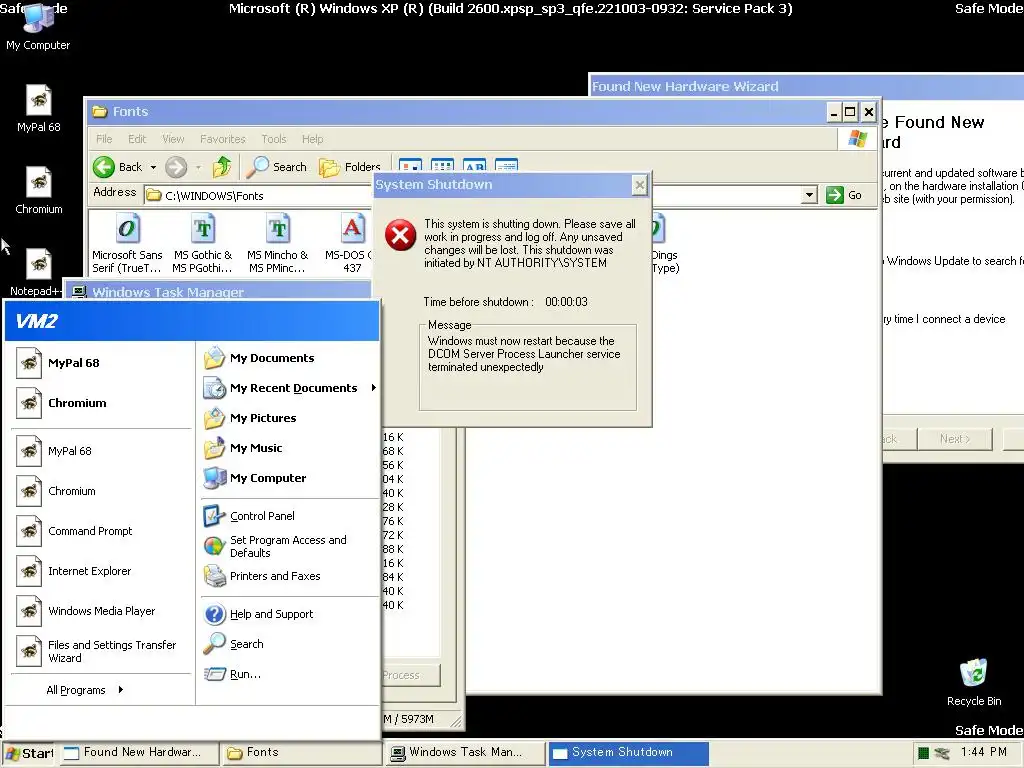Open Help and Support from Start menu
The width and height of the screenshot is (1024, 768).
point(289,614)
